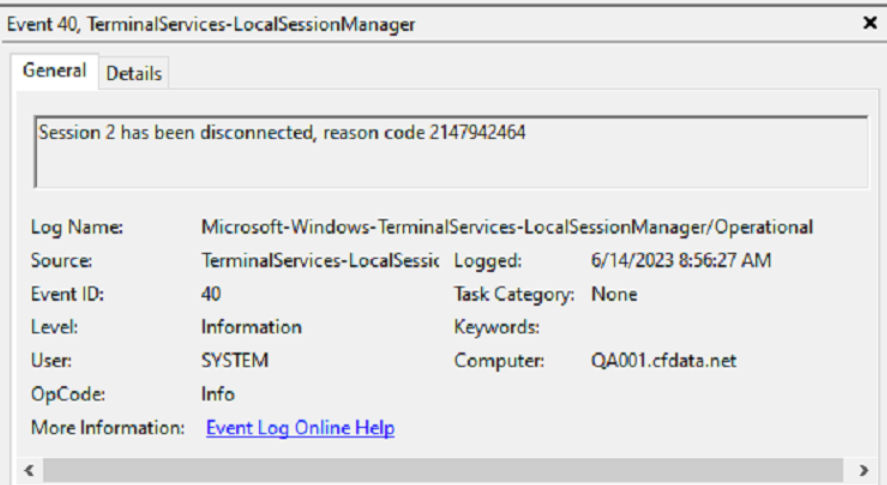
Task: Click the horizontal scrollbar thumb
Action: pos(443,470)
